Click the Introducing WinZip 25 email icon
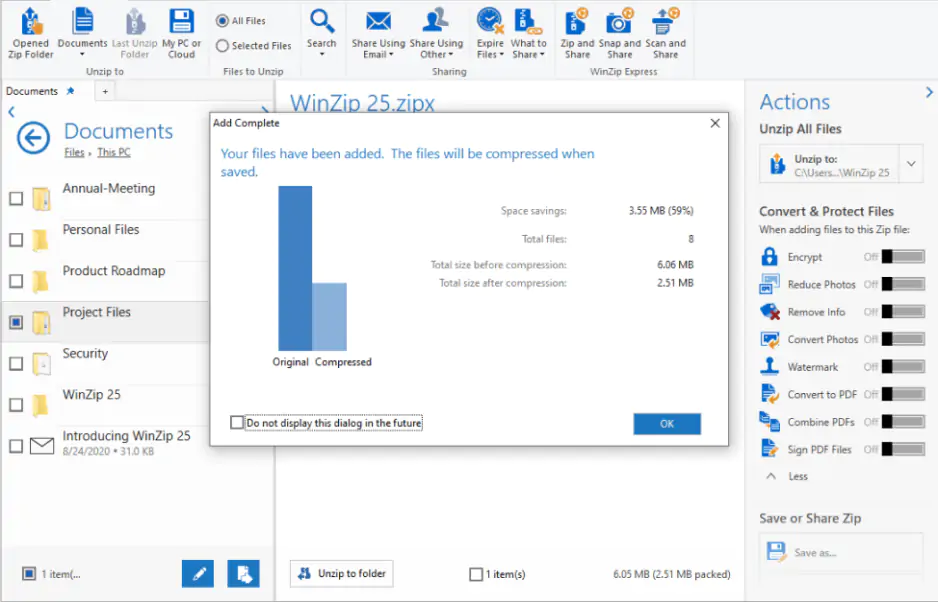 pyautogui.click(x=42, y=446)
